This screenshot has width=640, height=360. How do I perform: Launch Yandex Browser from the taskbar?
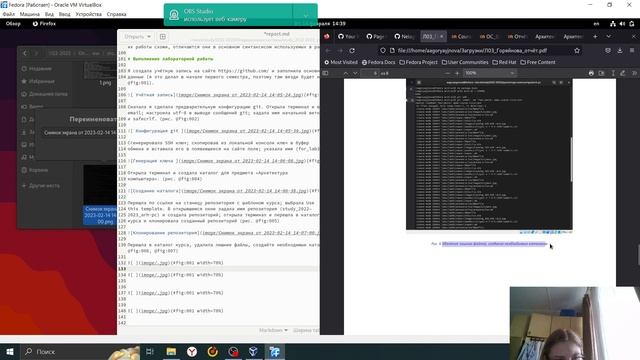192,352
